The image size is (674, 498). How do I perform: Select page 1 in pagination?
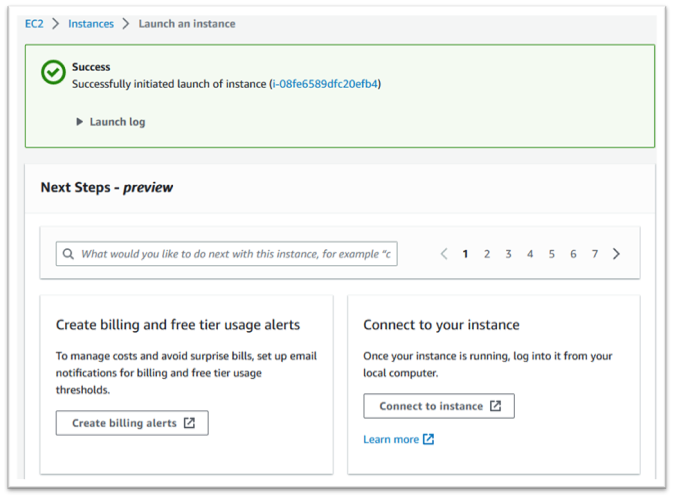pos(465,254)
